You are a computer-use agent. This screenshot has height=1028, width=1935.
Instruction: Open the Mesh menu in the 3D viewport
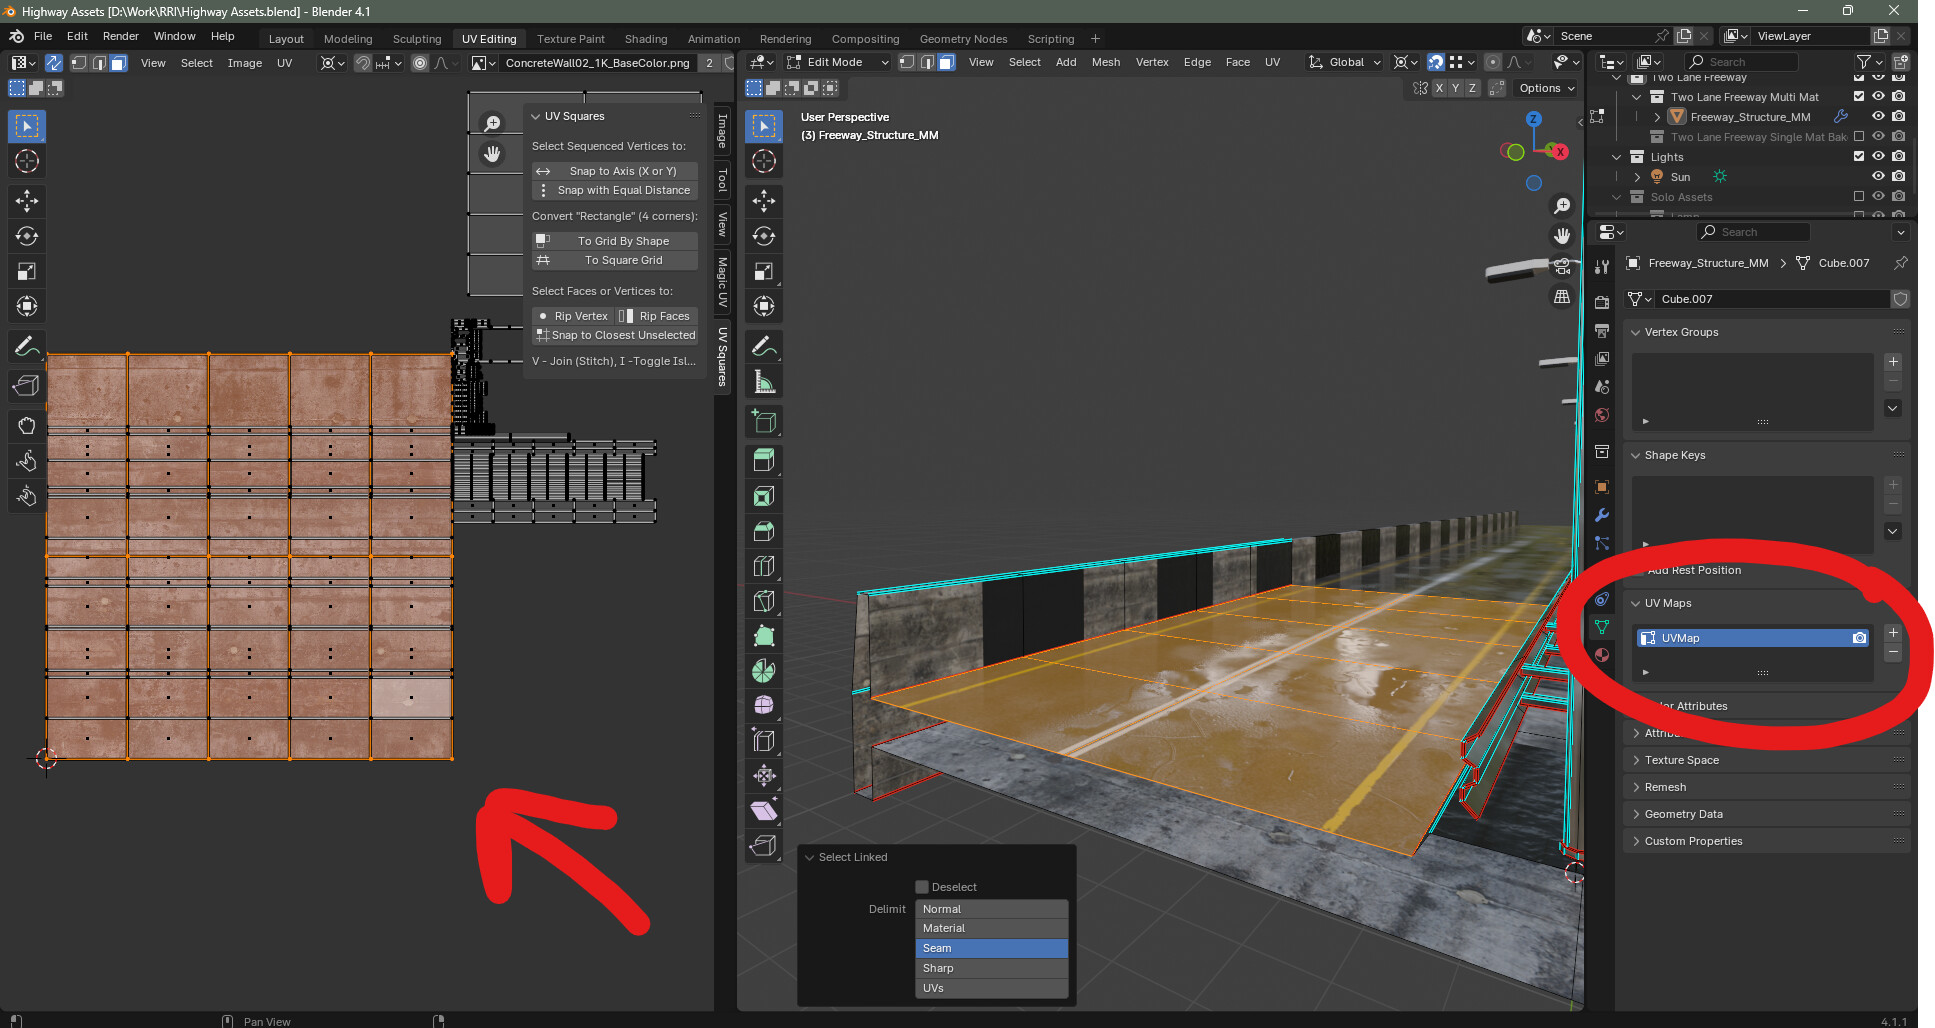(1106, 62)
